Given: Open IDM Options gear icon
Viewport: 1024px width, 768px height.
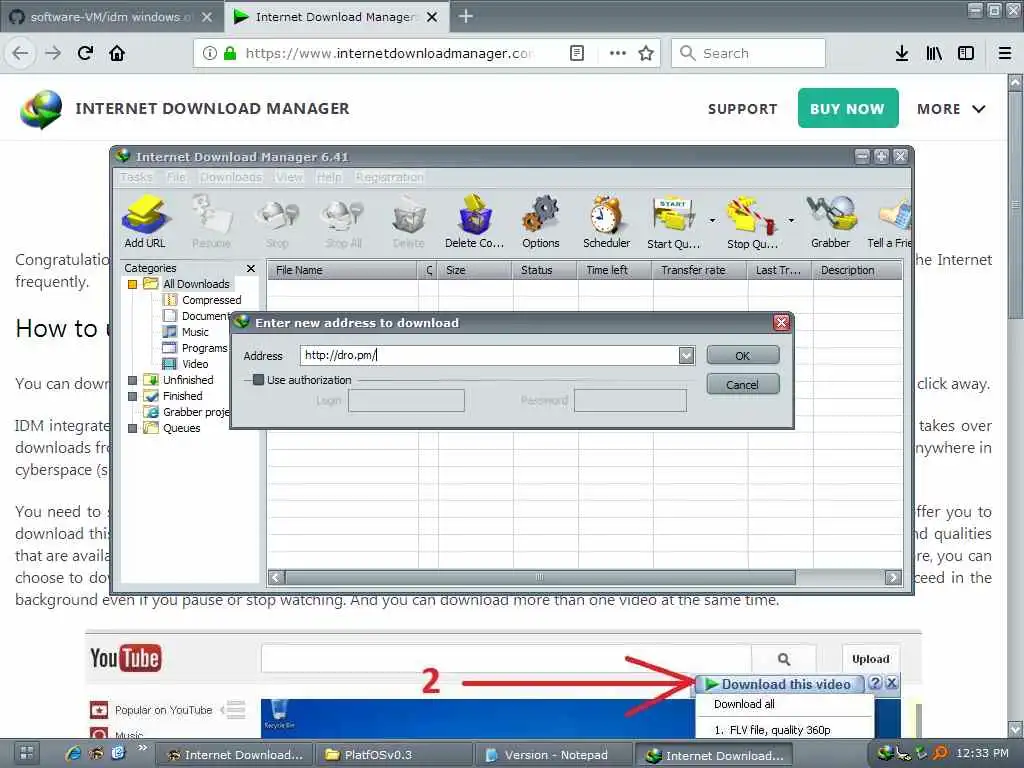Looking at the screenshot, I should (541, 222).
